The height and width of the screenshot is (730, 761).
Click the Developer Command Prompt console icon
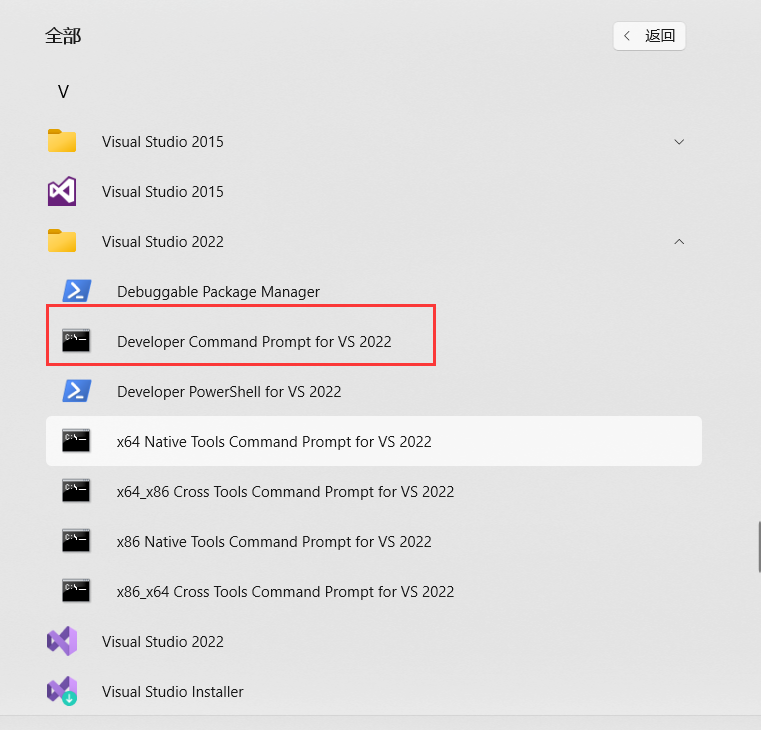[76, 341]
